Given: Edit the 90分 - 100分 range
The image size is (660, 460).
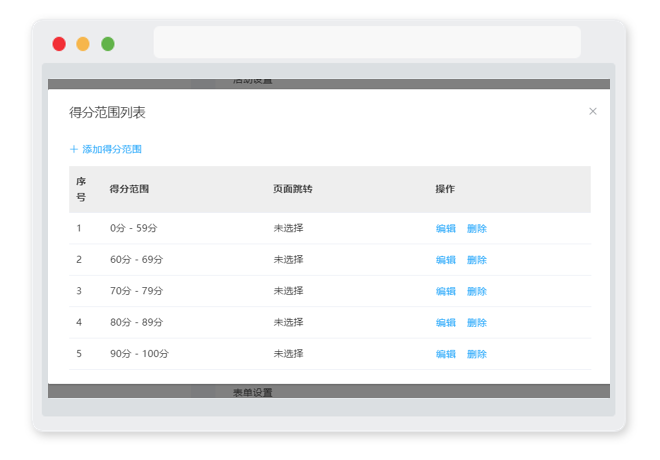Looking at the screenshot, I should (446, 354).
